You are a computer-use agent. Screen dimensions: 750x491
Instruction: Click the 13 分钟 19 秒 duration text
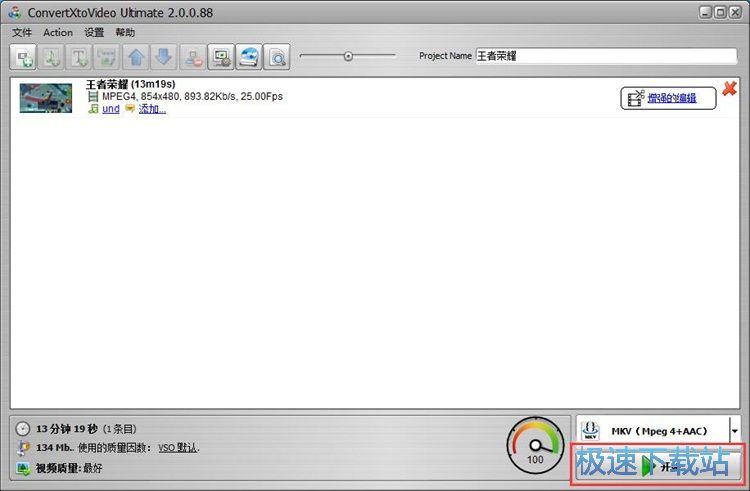click(67, 429)
